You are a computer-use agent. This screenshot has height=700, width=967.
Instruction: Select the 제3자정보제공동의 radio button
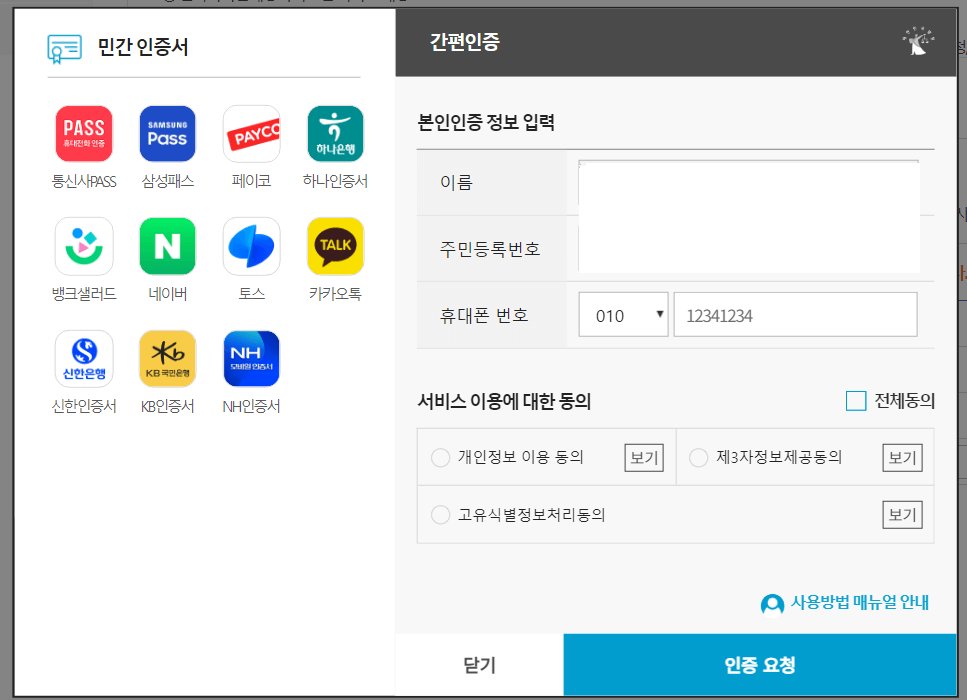(698, 458)
